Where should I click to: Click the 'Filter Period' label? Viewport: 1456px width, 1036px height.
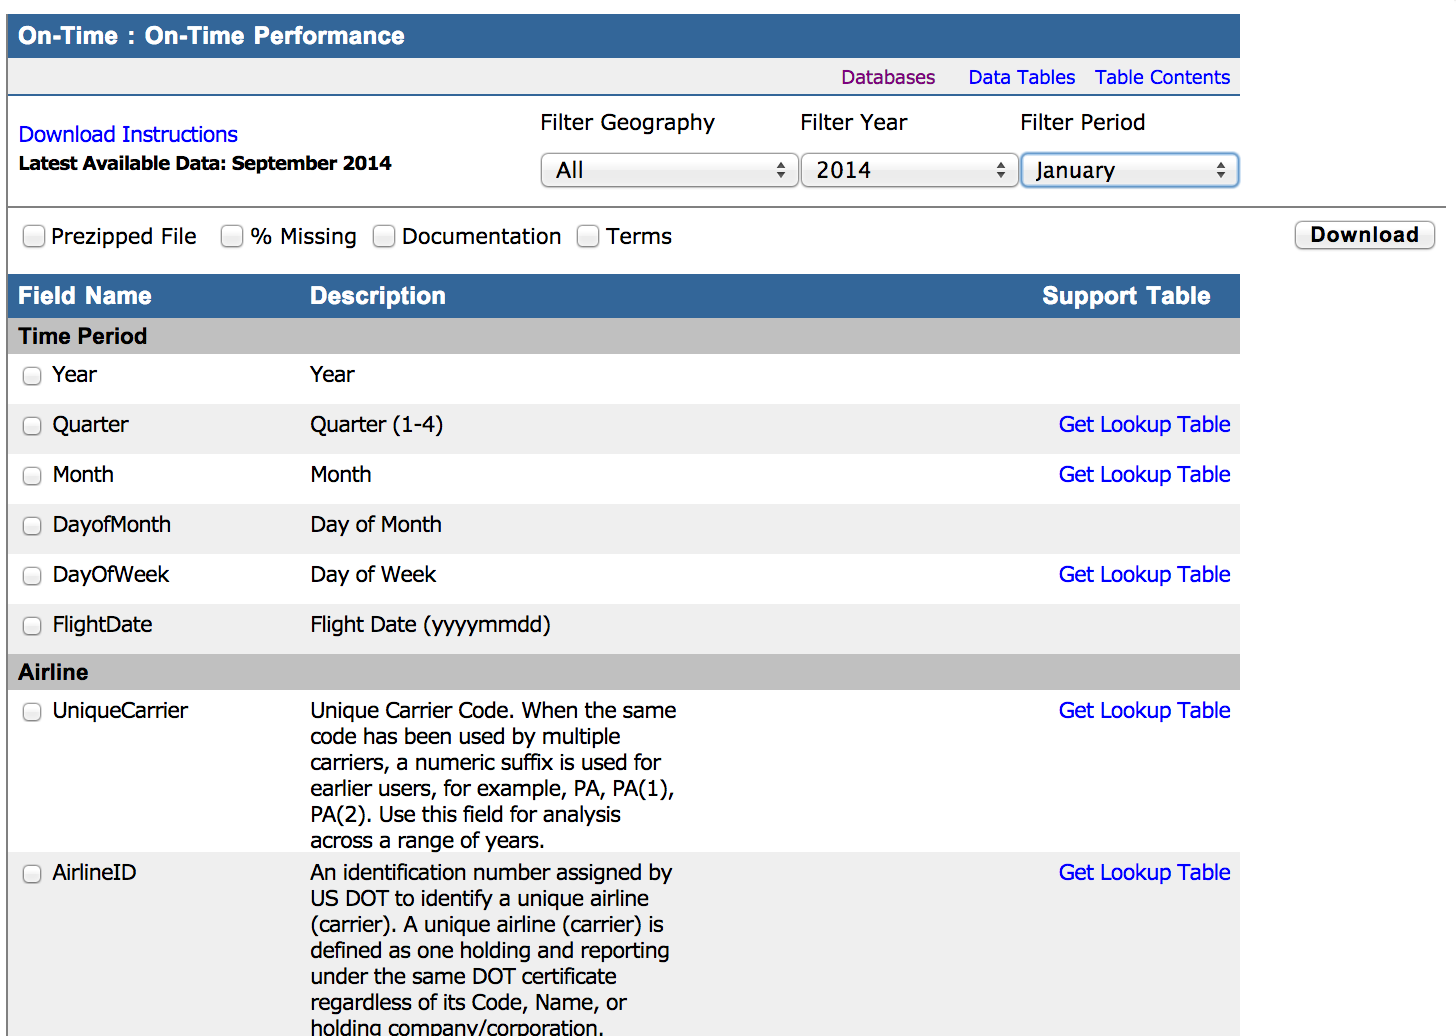pos(1083,122)
